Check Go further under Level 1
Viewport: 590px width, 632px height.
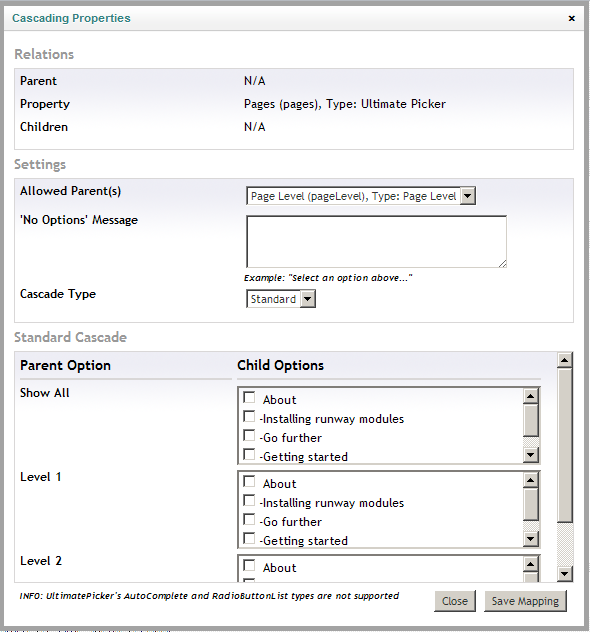(x=249, y=520)
